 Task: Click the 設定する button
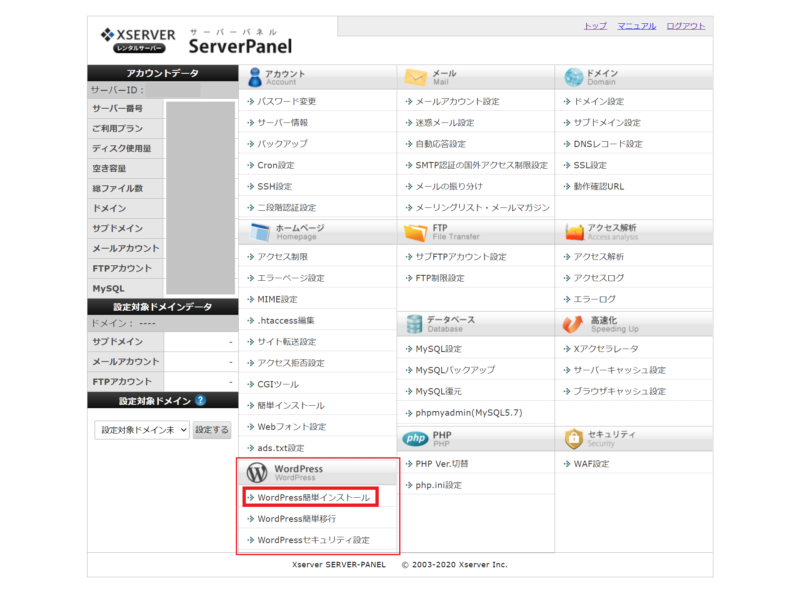pos(212,430)
